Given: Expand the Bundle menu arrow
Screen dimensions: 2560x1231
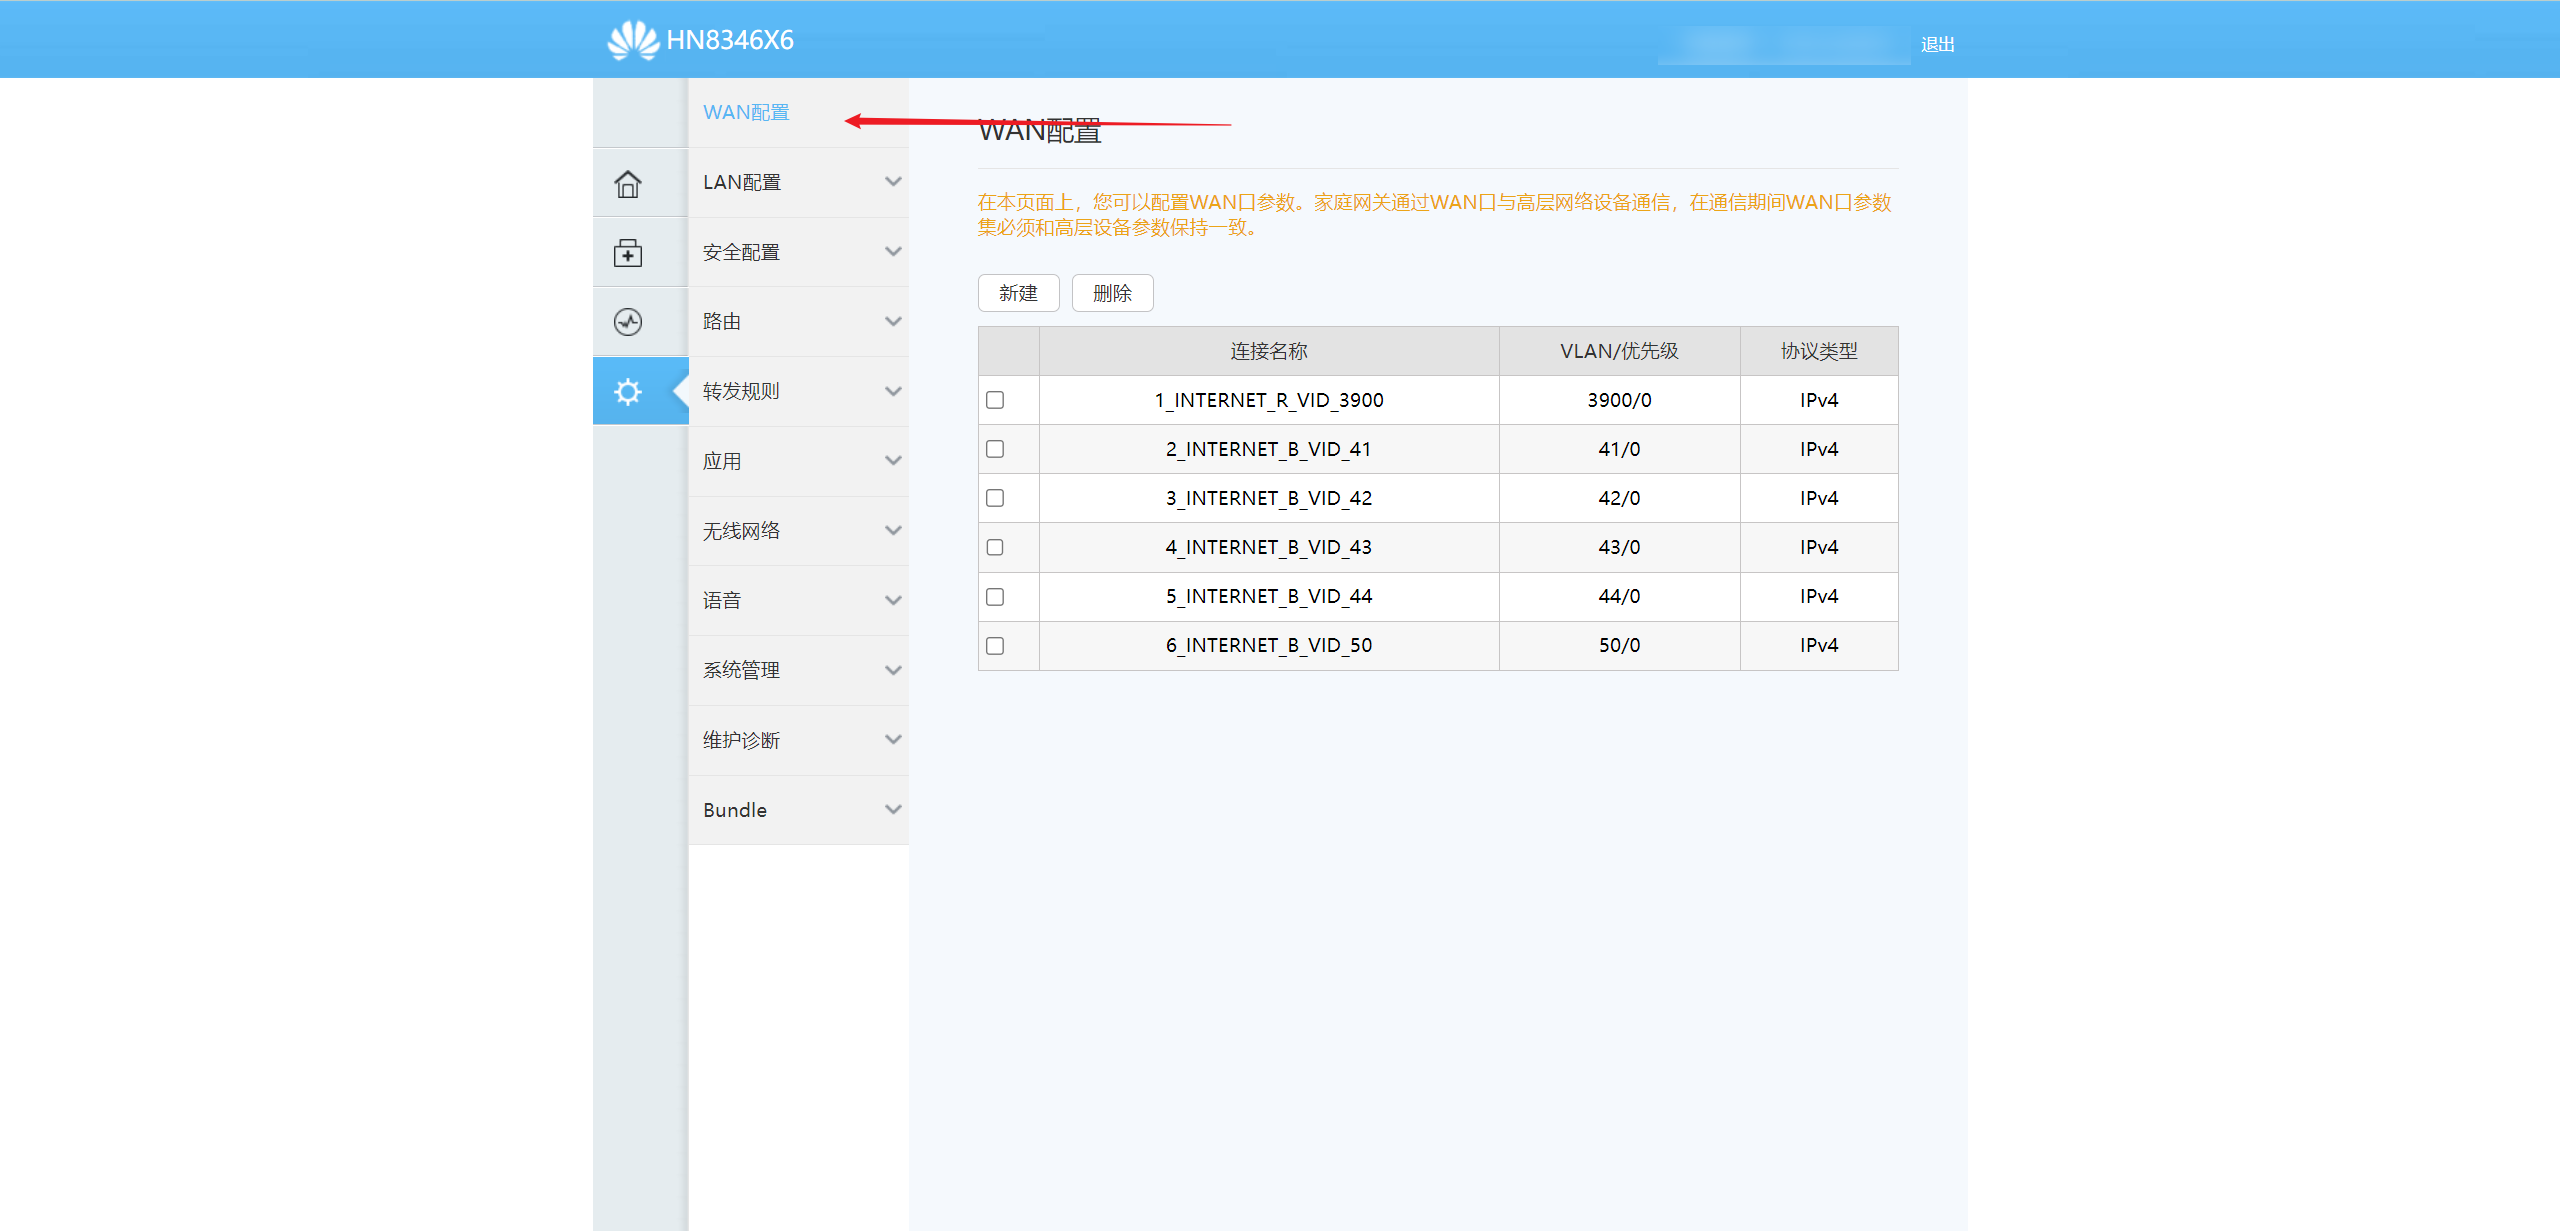Looking at the screenshot, I should coord(893,810).
